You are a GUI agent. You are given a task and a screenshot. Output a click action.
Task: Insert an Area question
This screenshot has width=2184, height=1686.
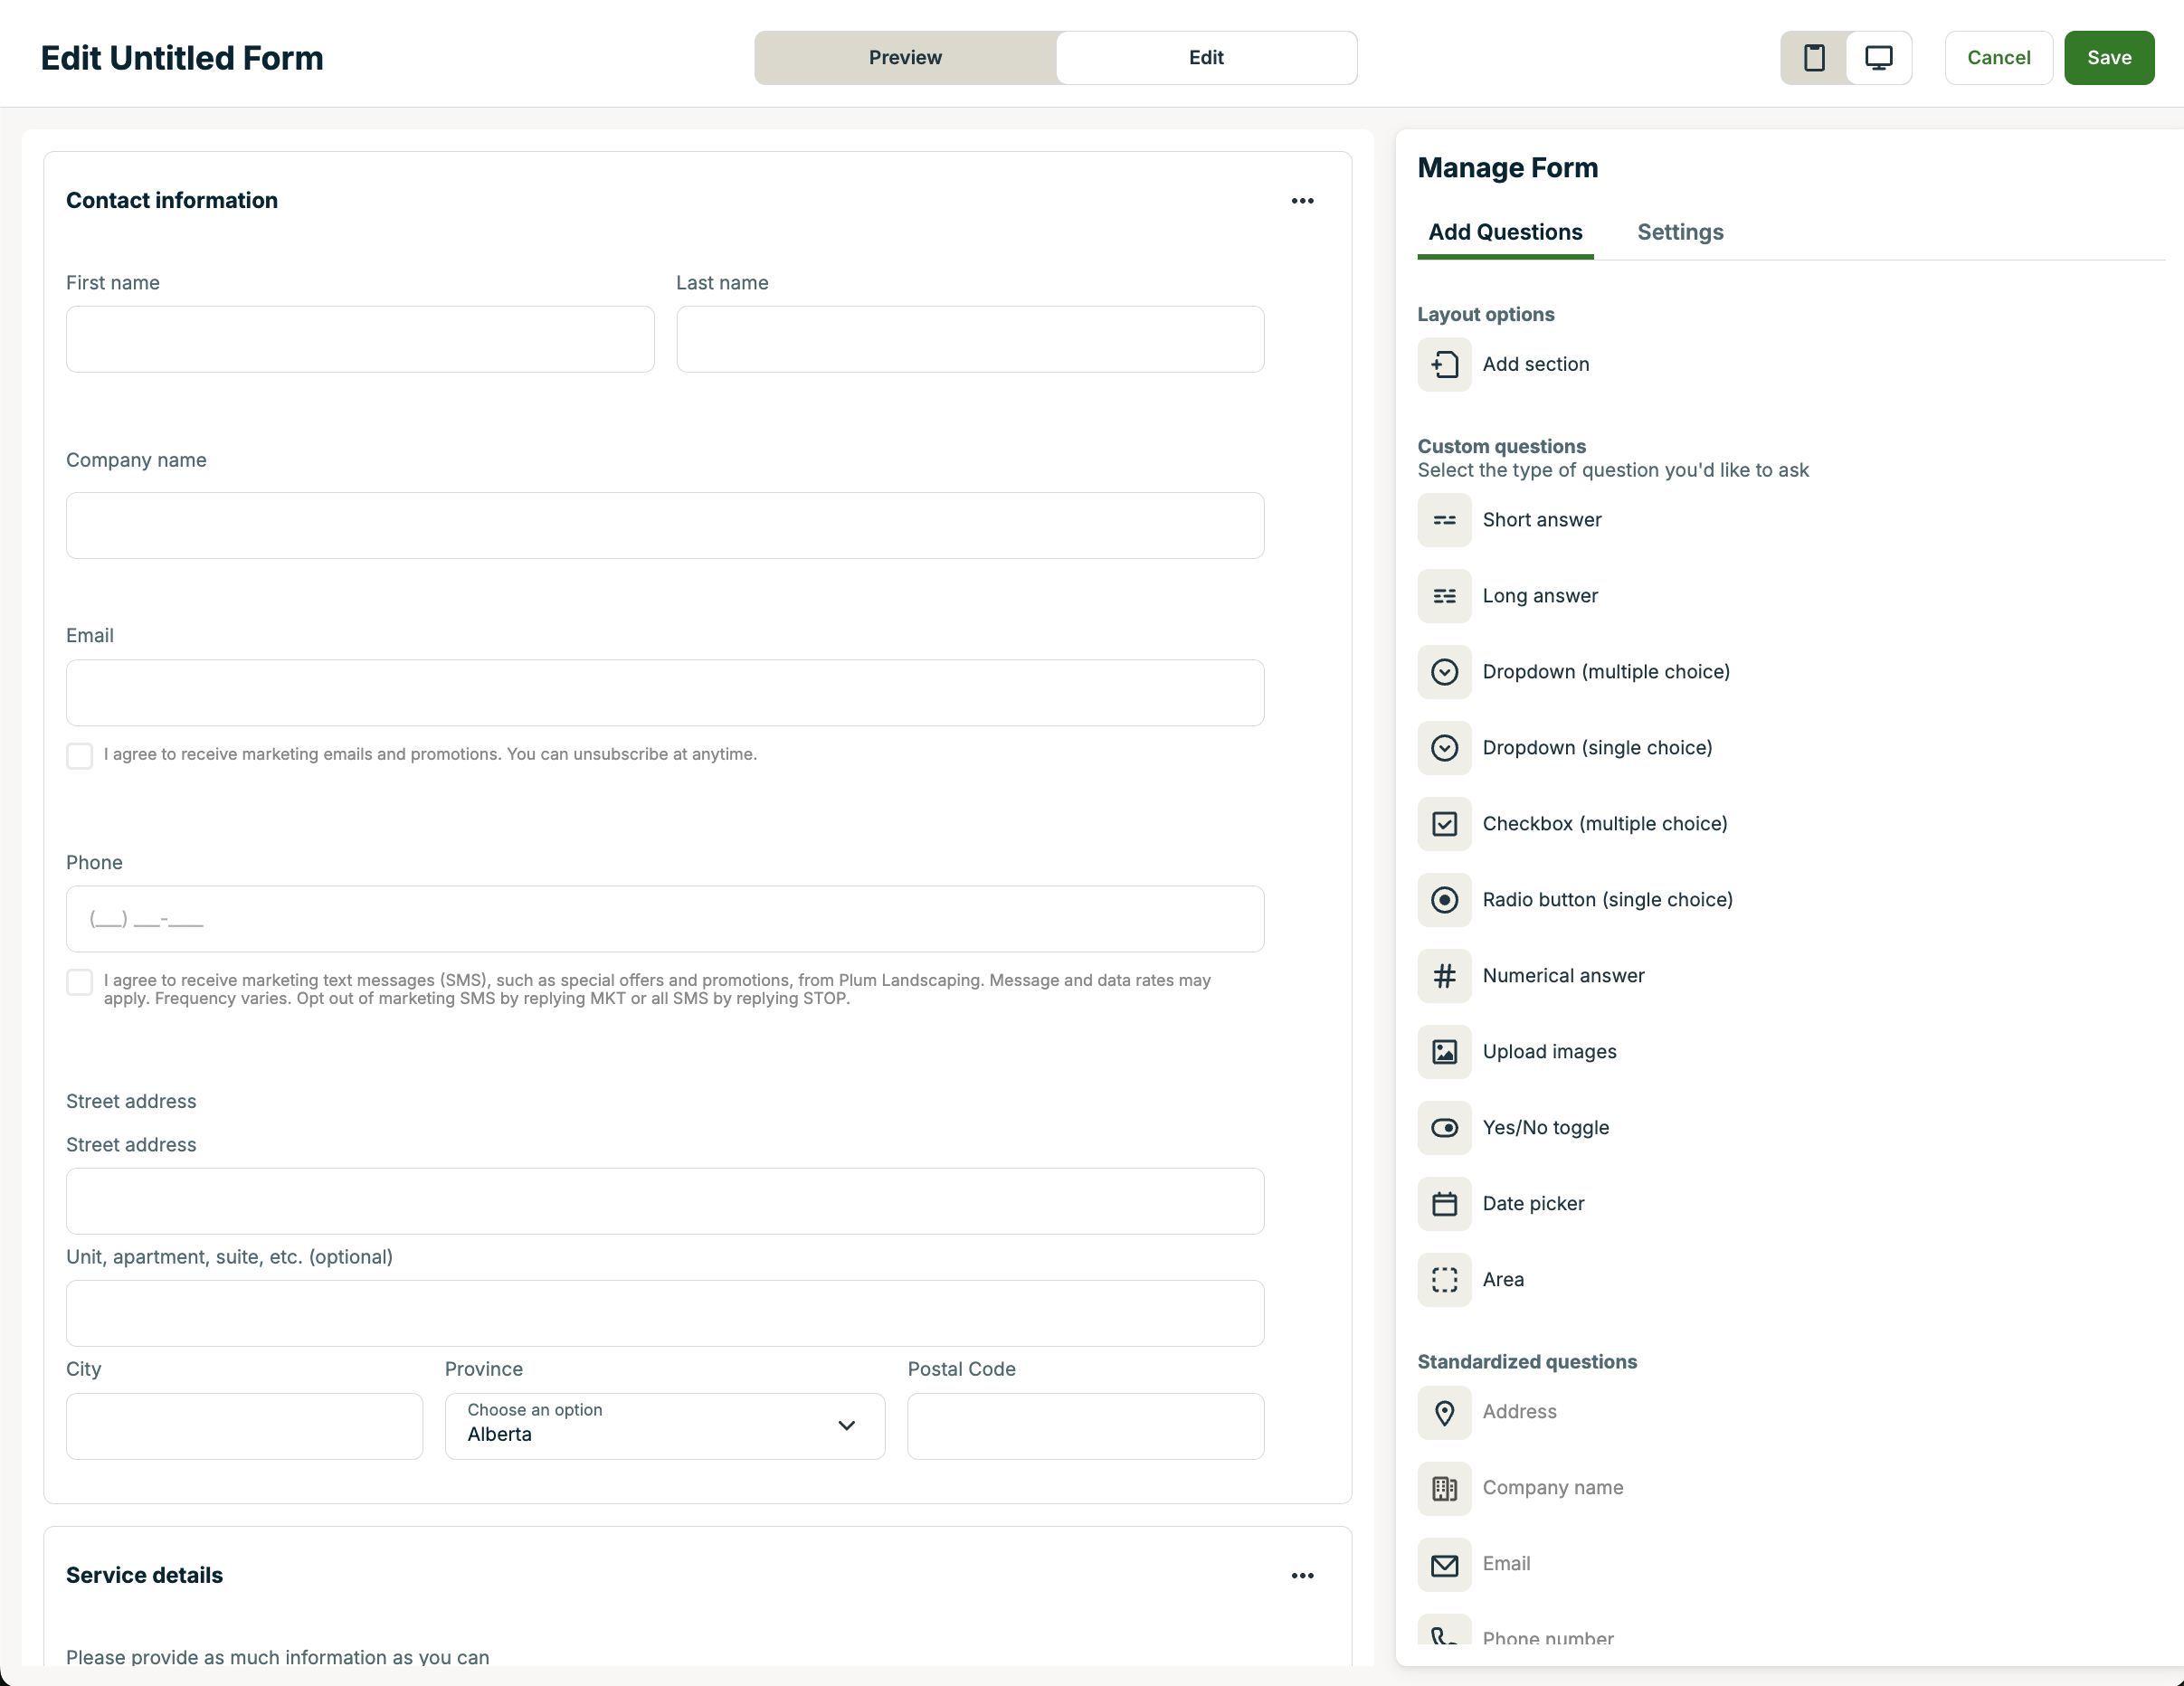tap(1503, 1279)
